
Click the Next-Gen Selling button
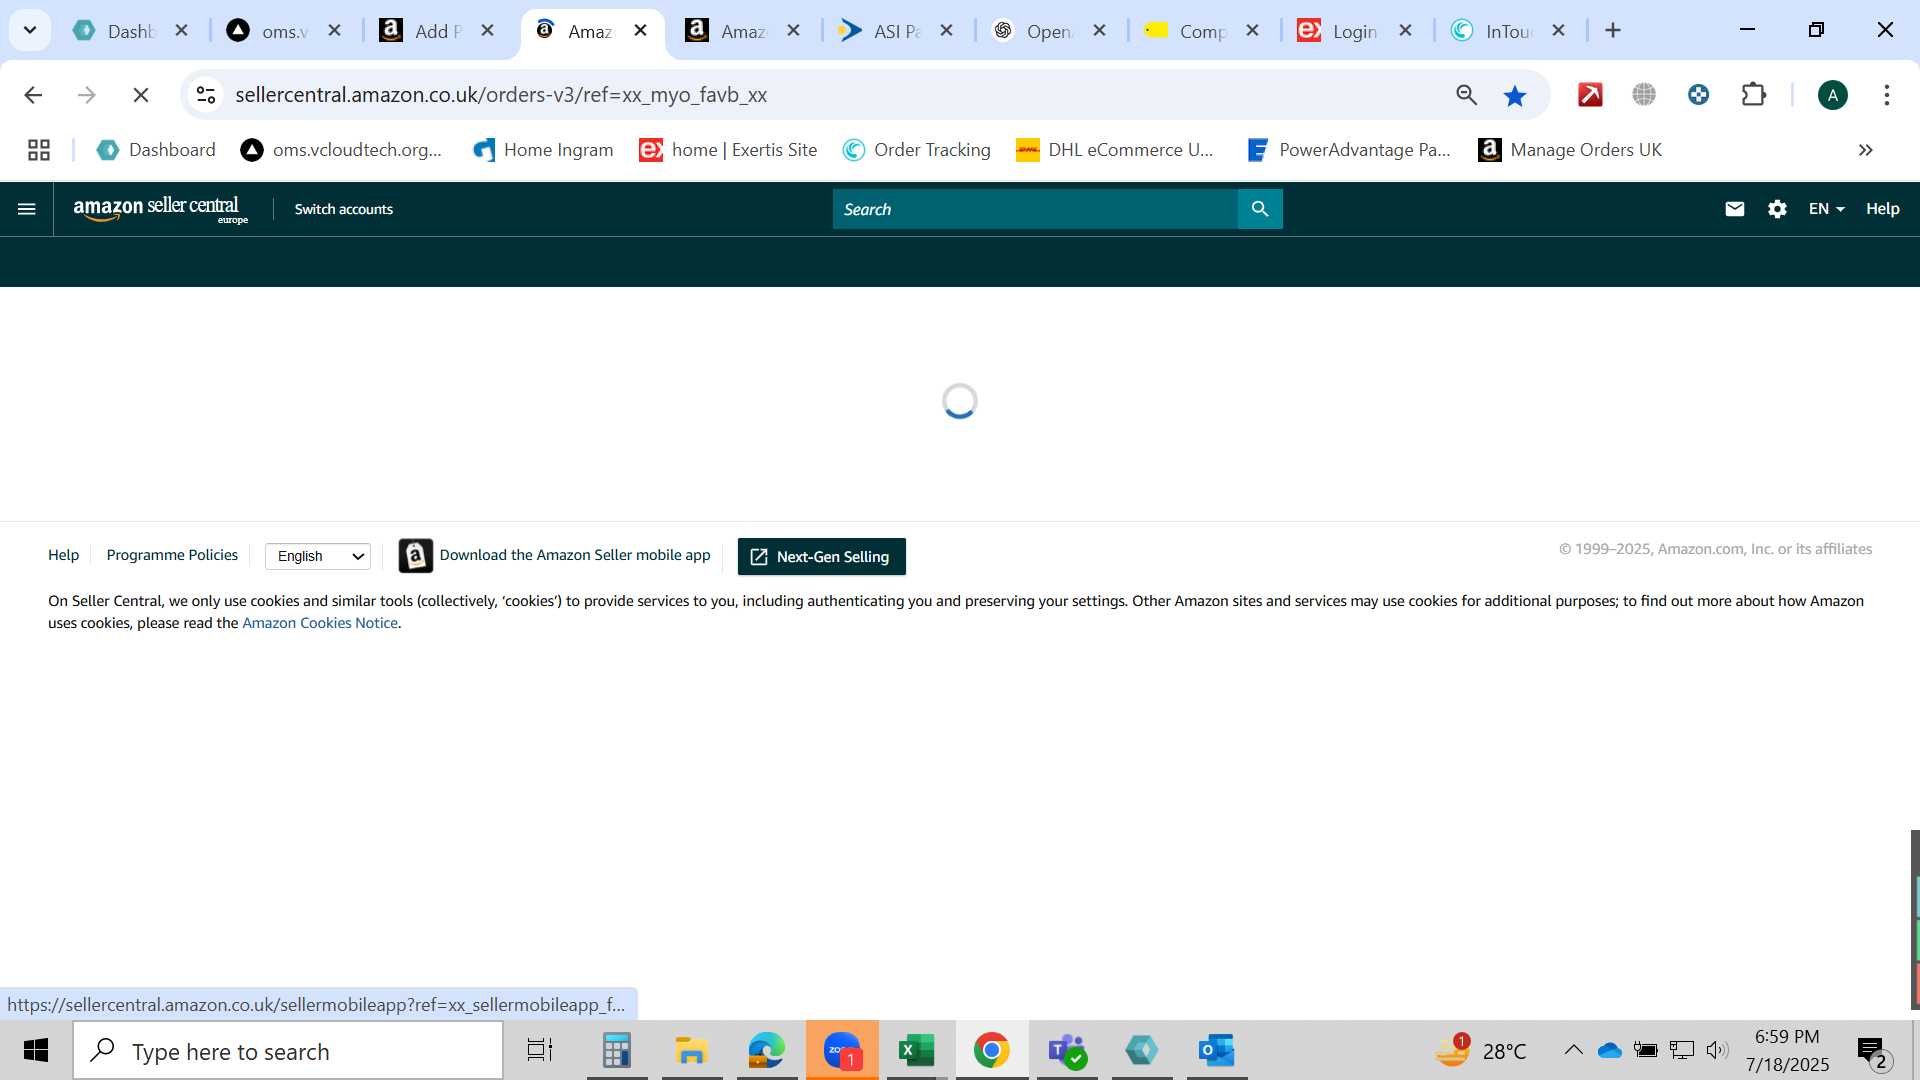pos(822,556)
